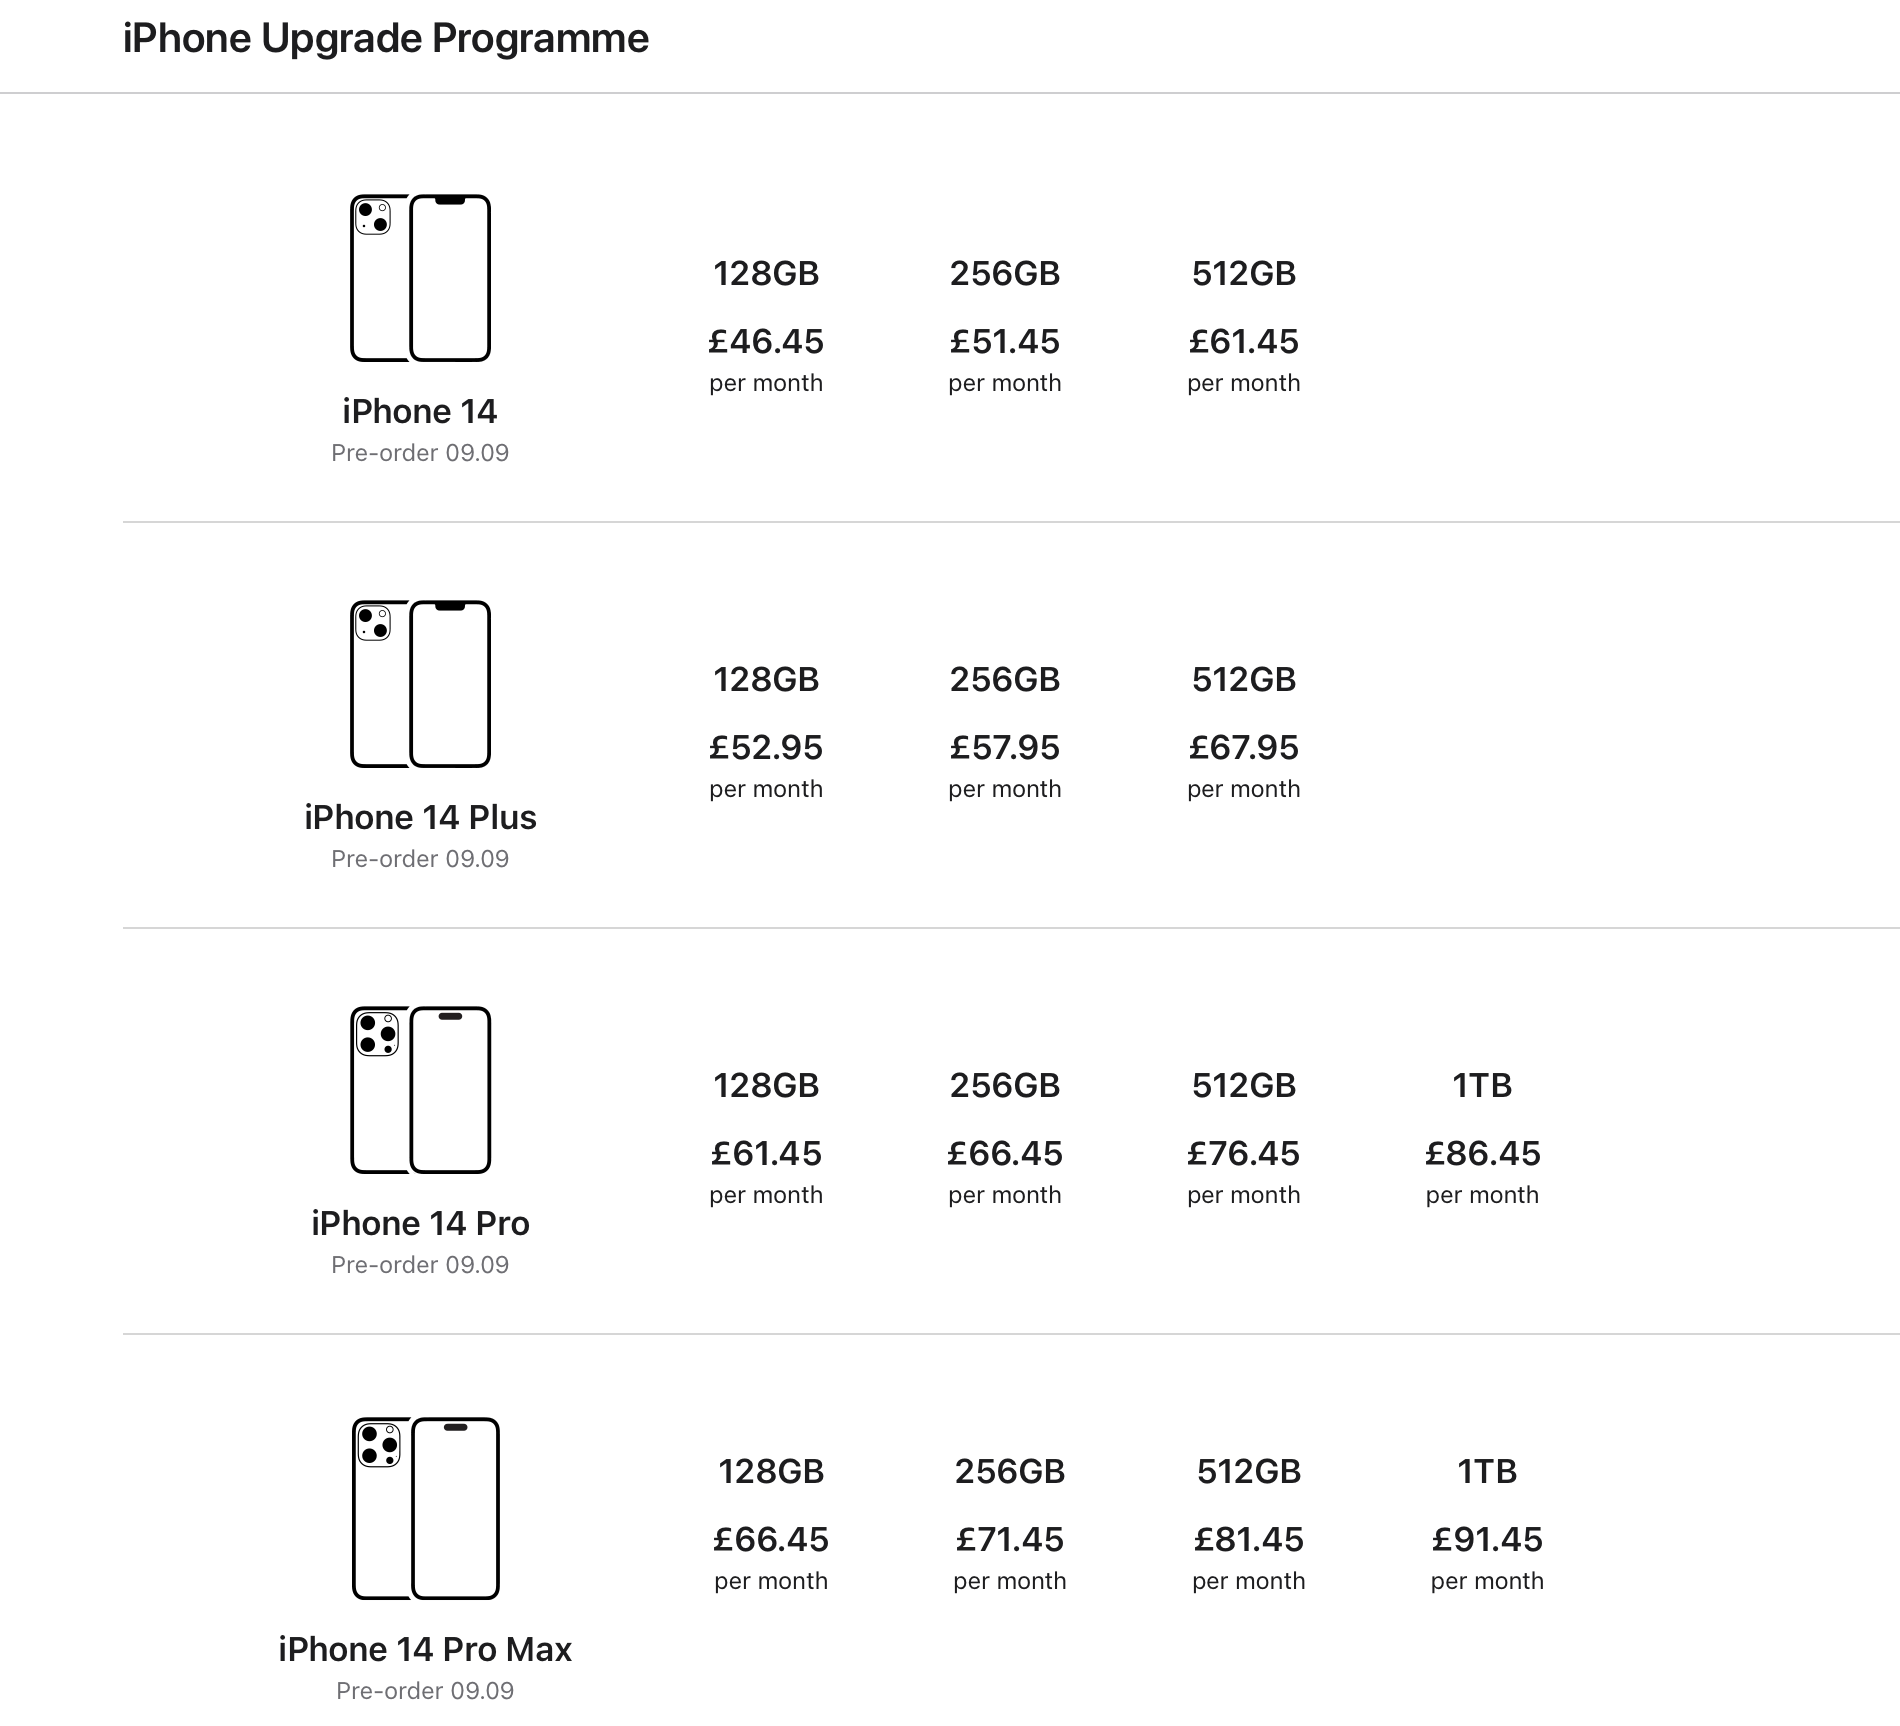Choose iPhone 14 512GB at £61.45
Image resolution: width=1900 pixels, height=1726 pixels.
pyautogui.click(x=1244, y=326)
